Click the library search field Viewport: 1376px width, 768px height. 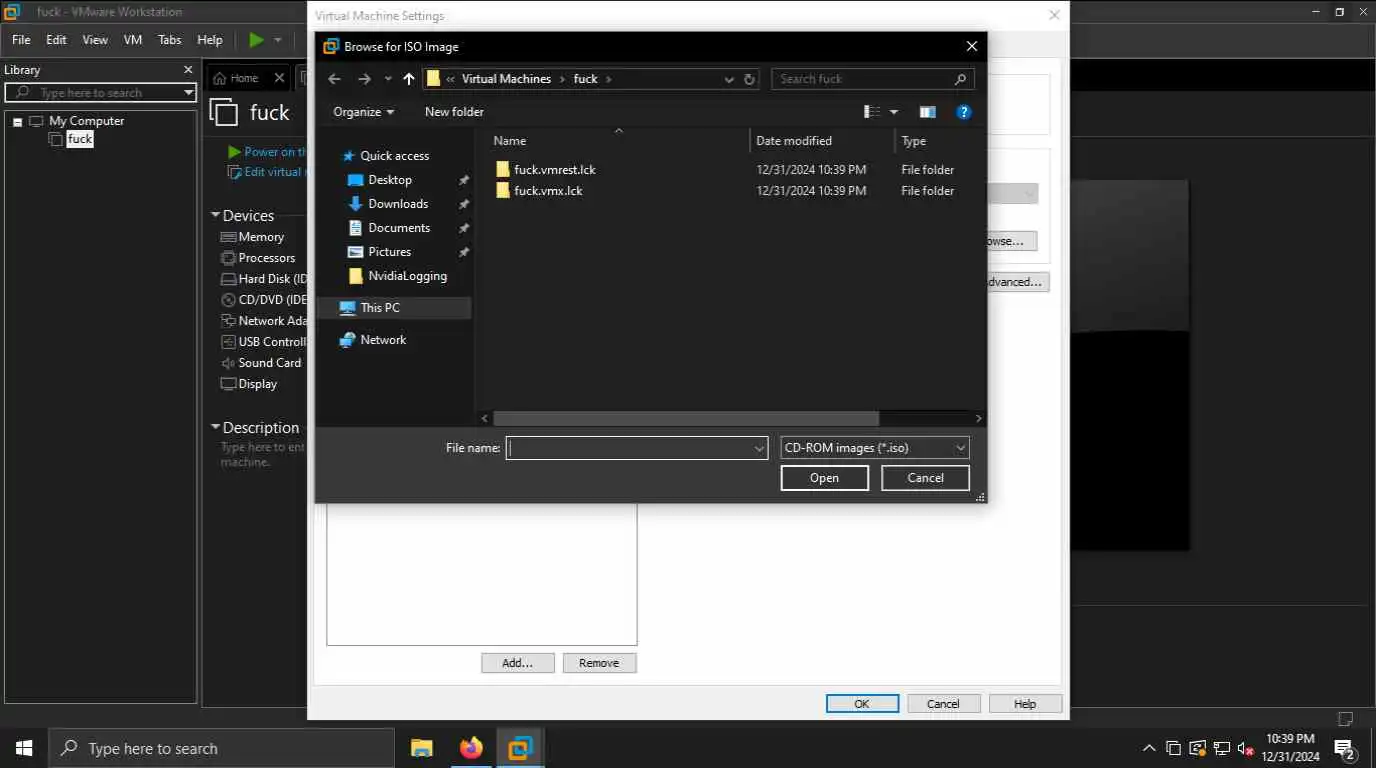pos(100,93)
